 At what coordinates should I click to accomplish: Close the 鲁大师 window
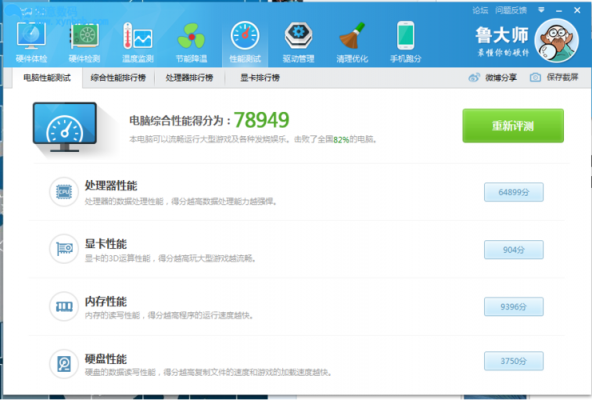(577, 10)
